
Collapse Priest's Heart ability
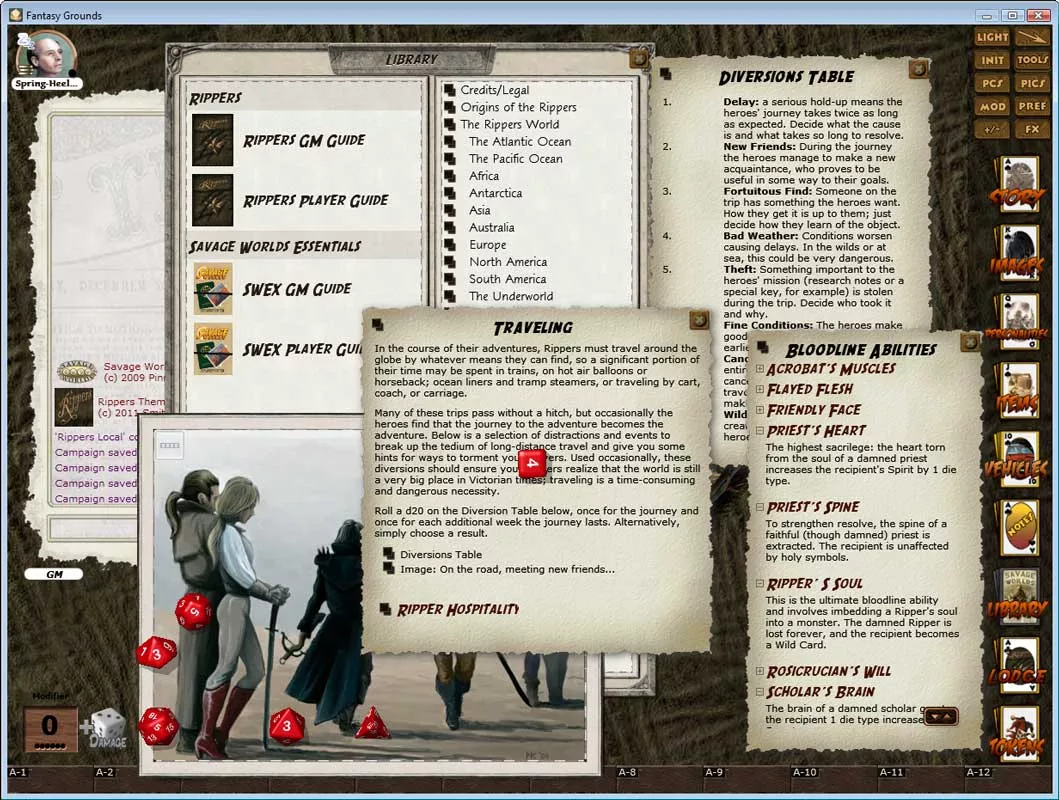760,431
